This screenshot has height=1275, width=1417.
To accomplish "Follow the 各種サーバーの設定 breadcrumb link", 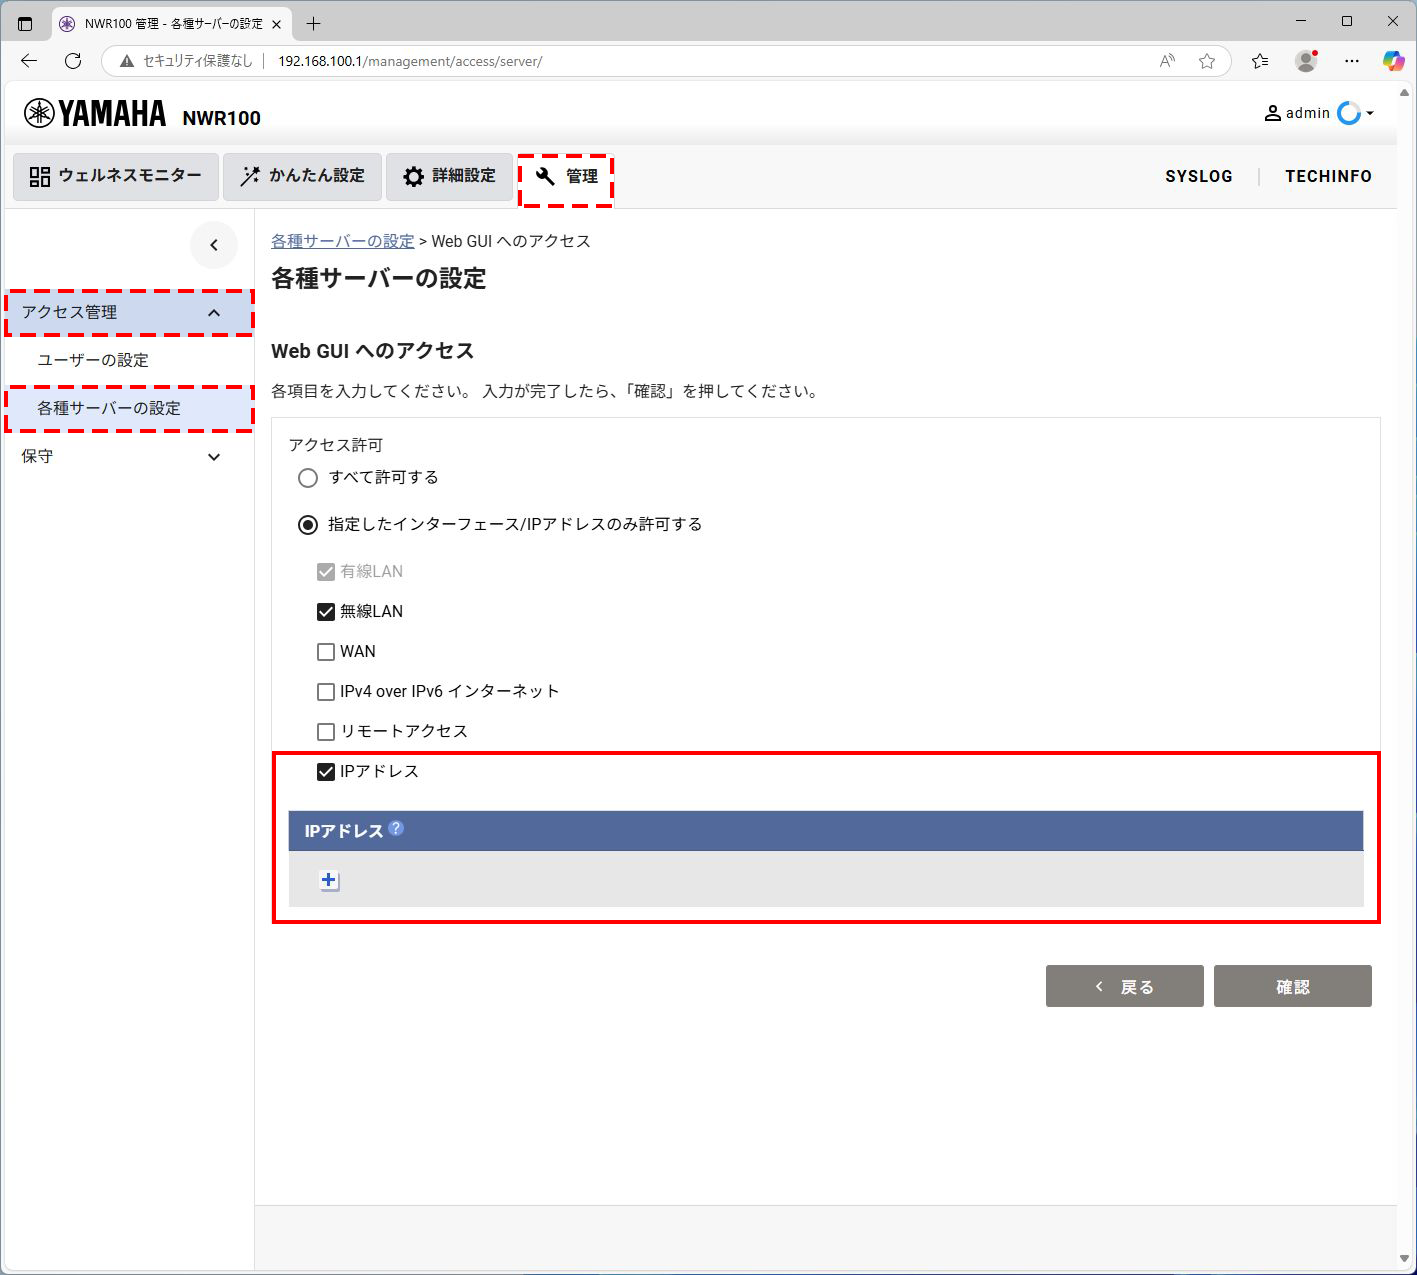I will point(342,241).
